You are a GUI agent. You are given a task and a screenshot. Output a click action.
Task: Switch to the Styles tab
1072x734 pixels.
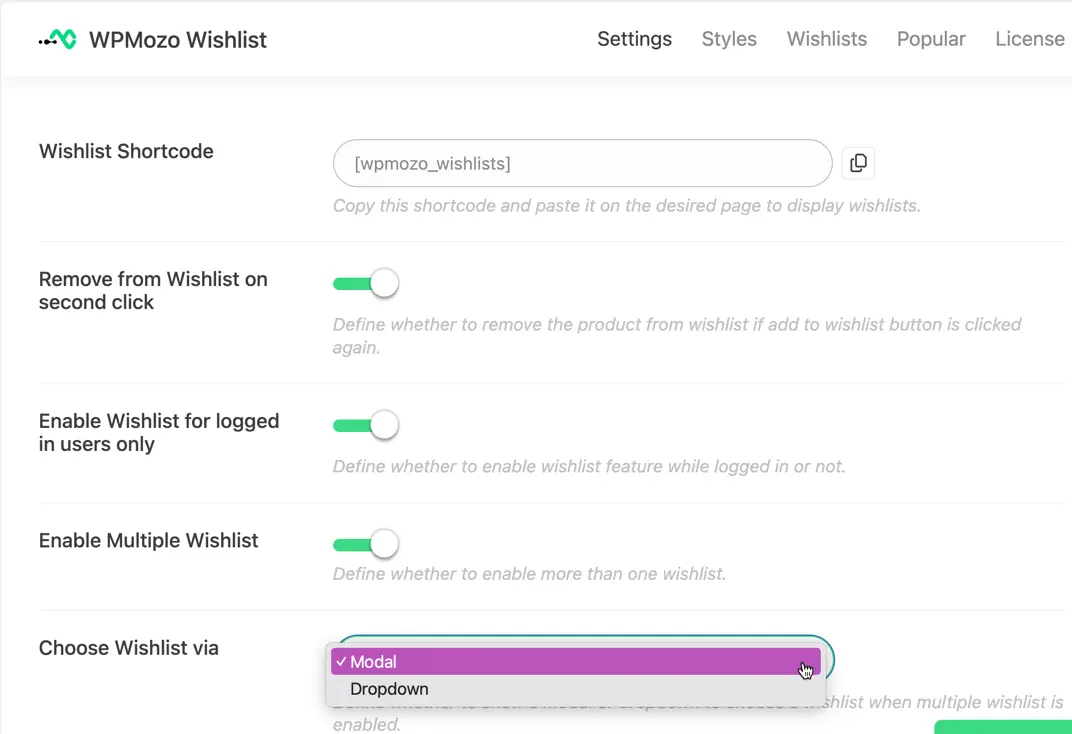pyautogui.click(x=729, y=39)
